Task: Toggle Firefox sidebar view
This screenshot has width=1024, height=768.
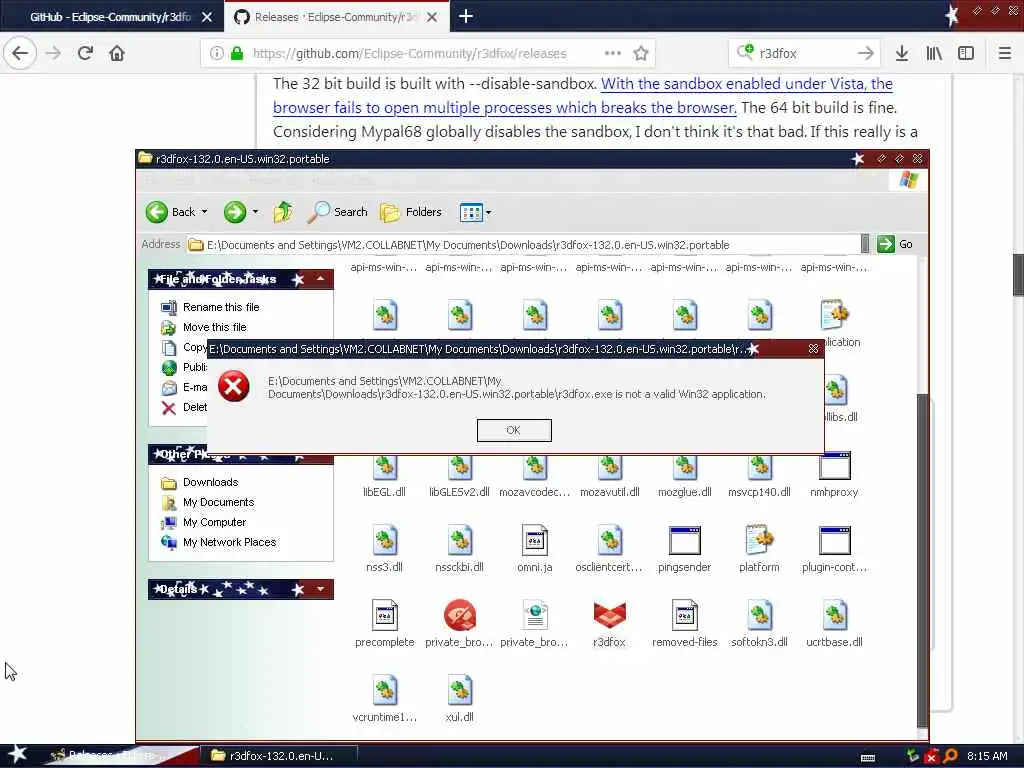Action: coord(966,54)
